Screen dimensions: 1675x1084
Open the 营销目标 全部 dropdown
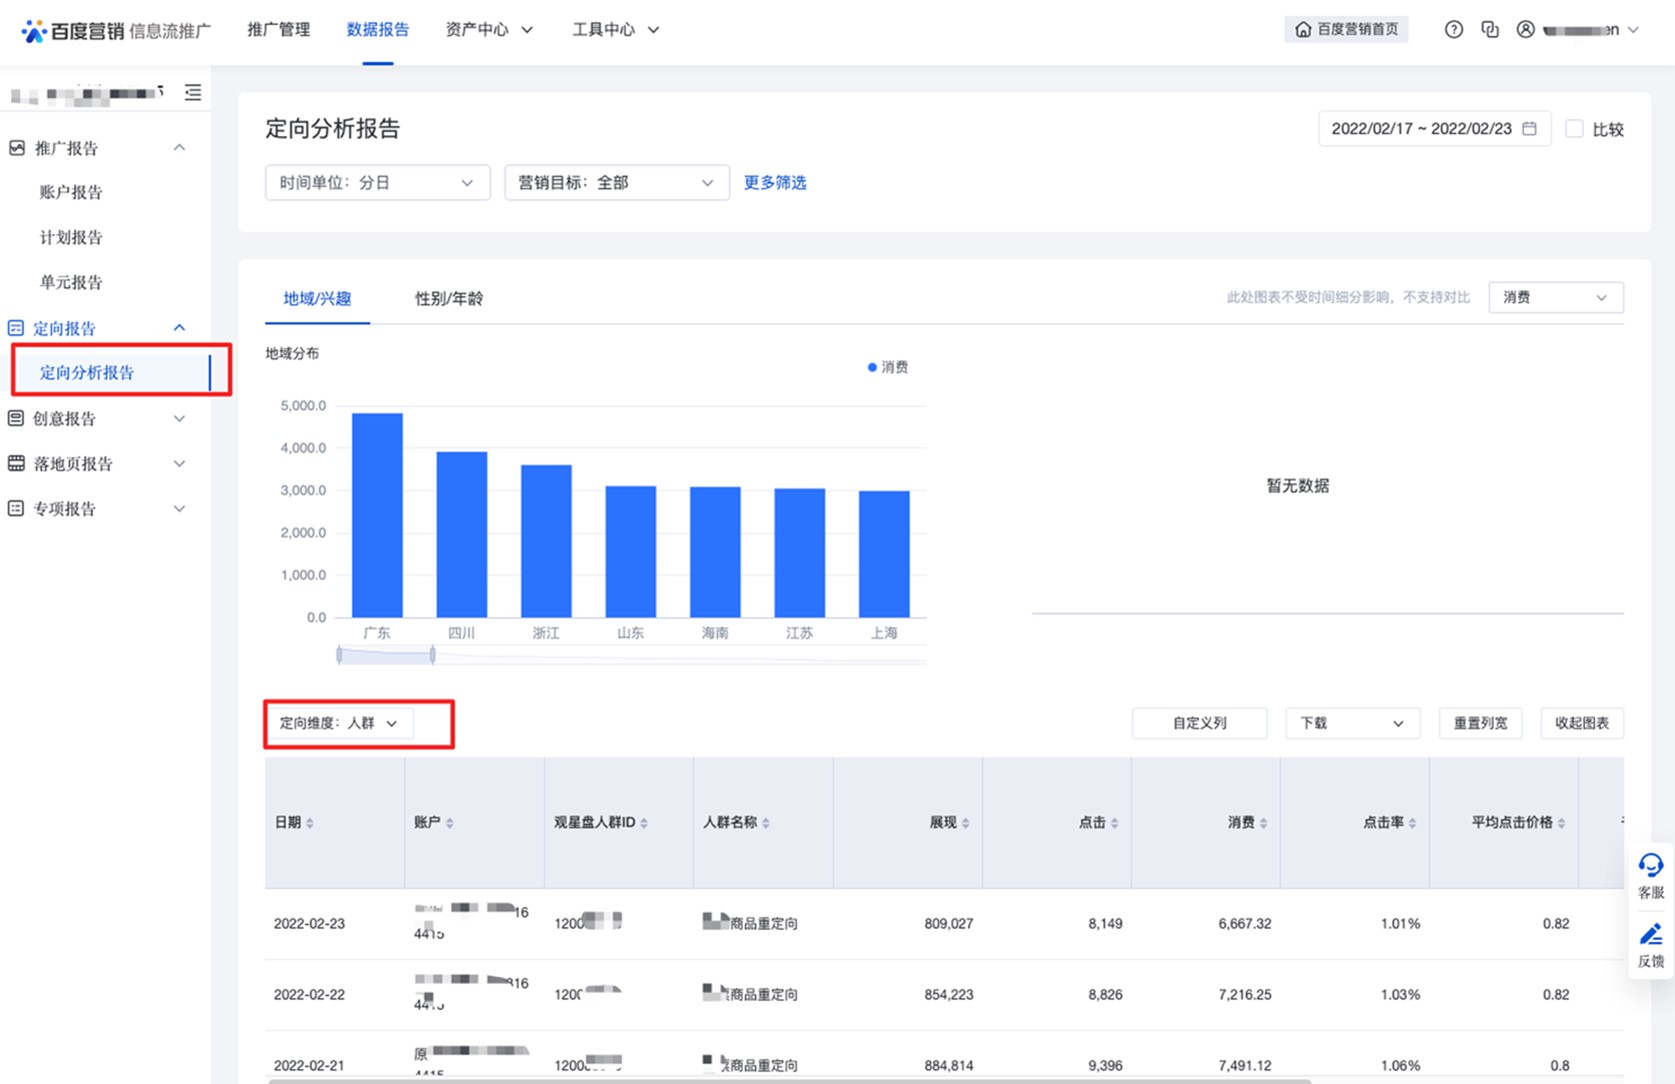tap(615, 183)
